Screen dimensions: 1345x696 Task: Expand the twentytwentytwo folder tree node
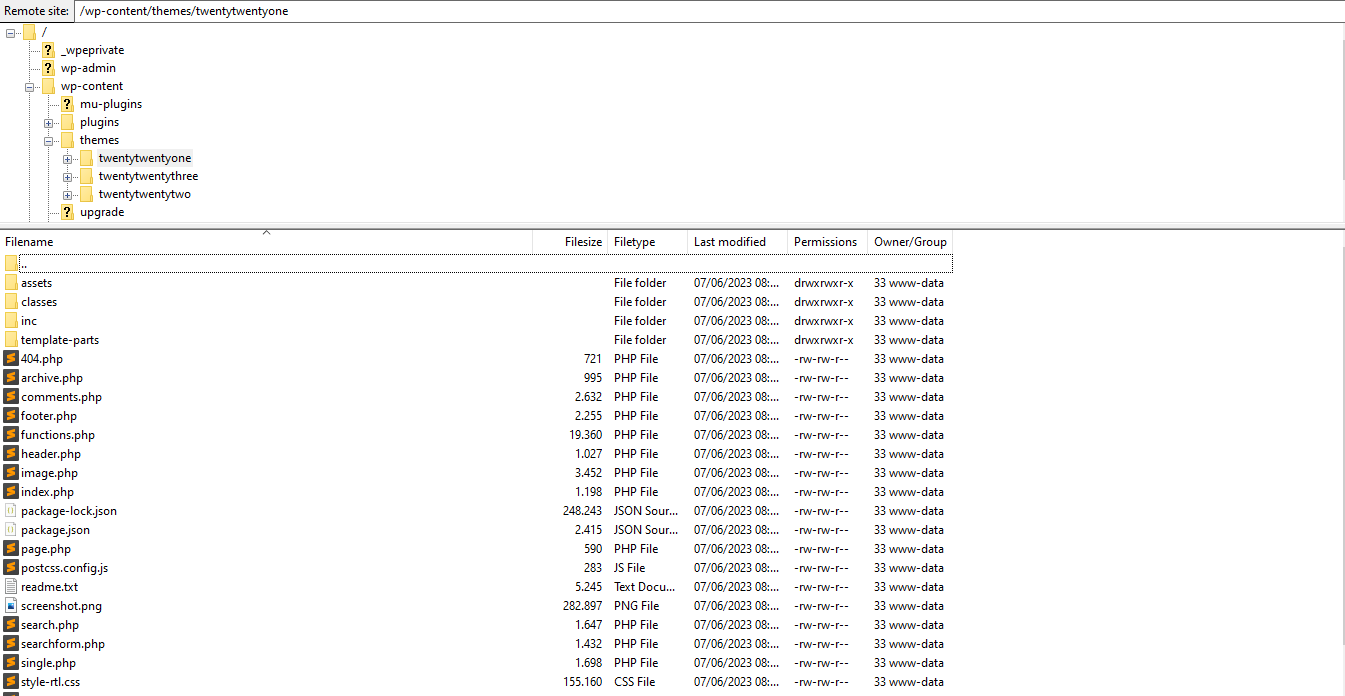[x=67, y=194]
